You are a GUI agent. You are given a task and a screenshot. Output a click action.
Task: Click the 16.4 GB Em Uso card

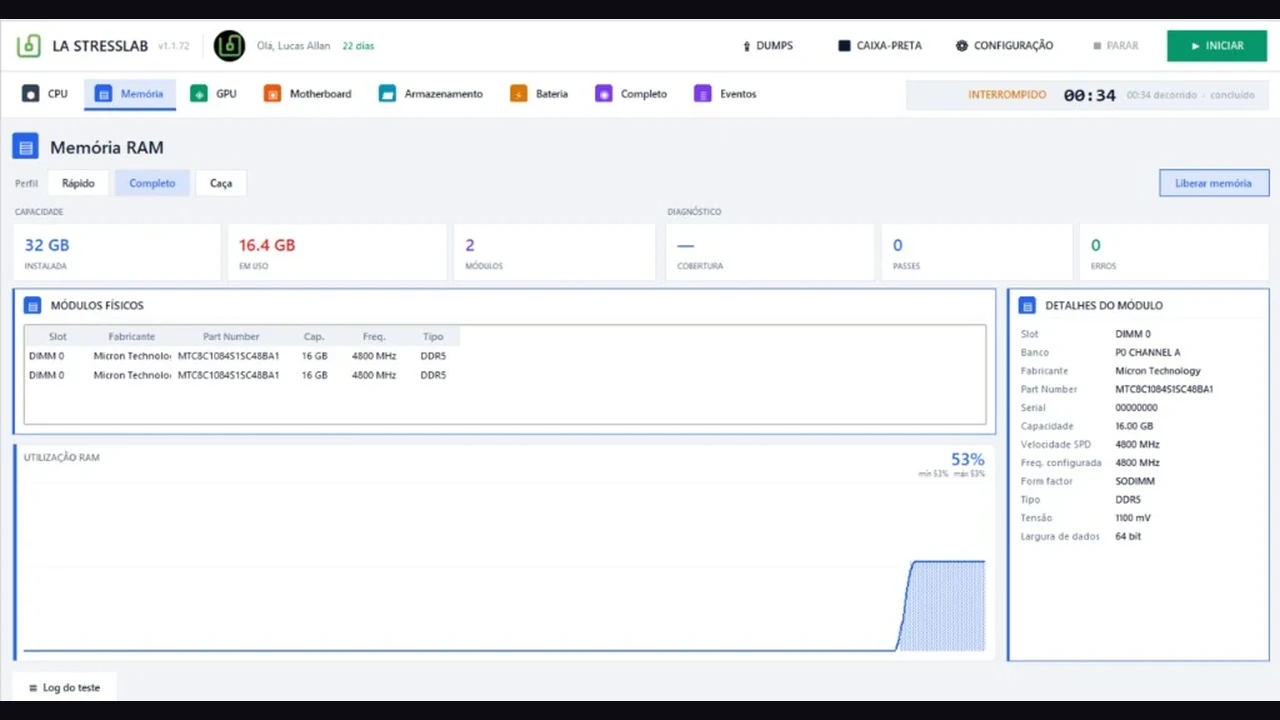(337, 253)
